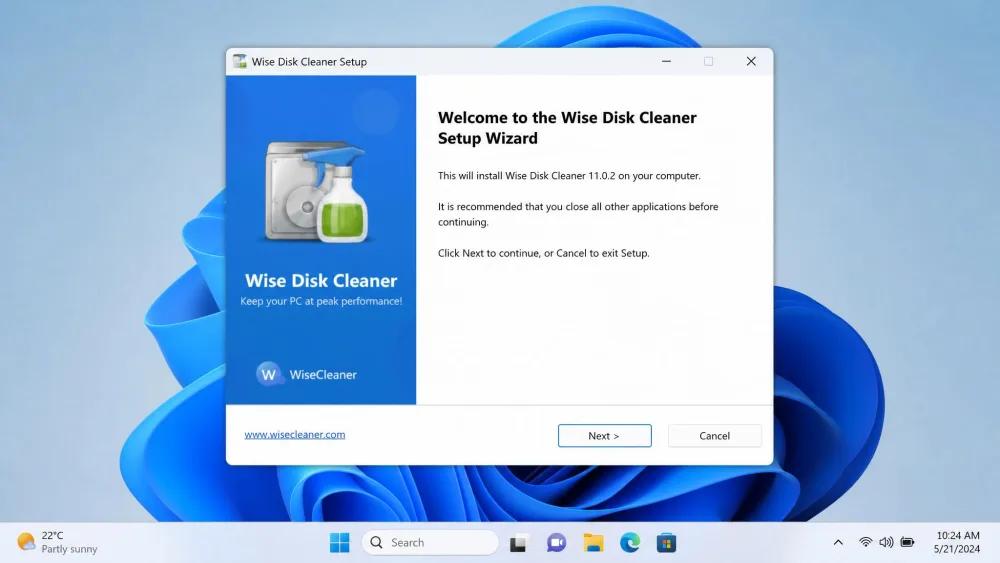Launch the Chat app from taskbar
Screen dimensions: 1000x563
(x=556, y=543)
